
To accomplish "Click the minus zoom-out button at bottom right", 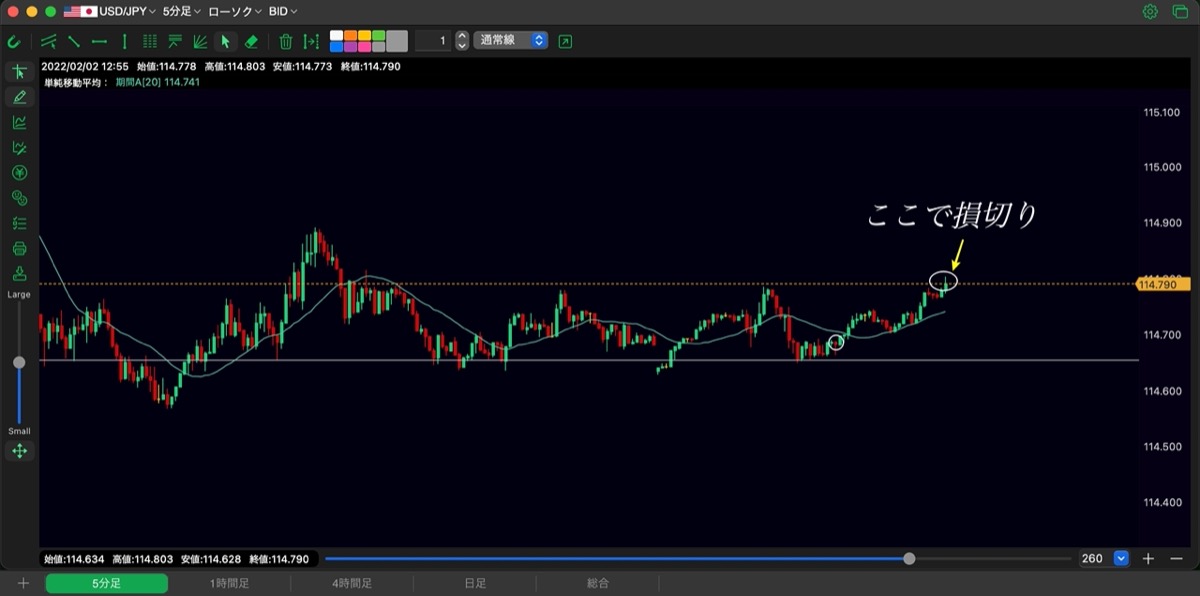I will [x=1176, y=558].
